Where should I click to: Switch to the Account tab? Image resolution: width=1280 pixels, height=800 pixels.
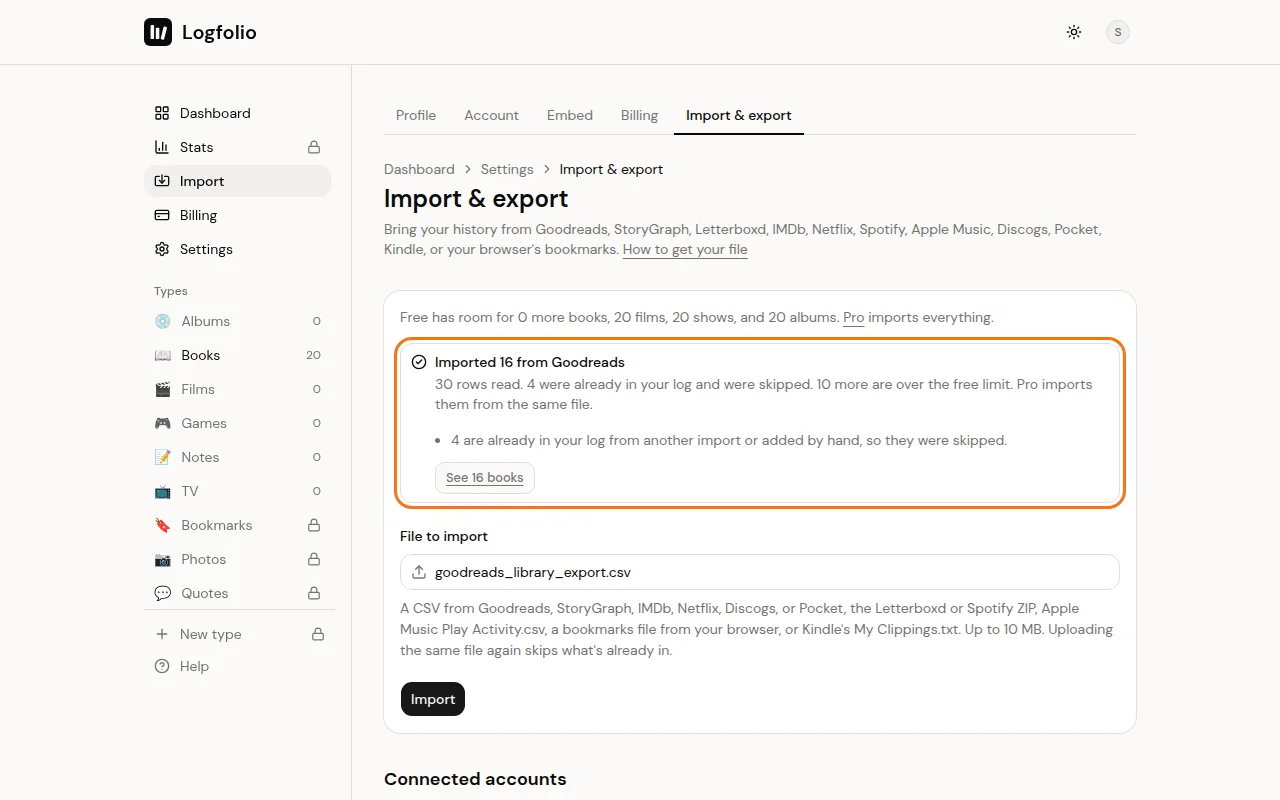491,115
